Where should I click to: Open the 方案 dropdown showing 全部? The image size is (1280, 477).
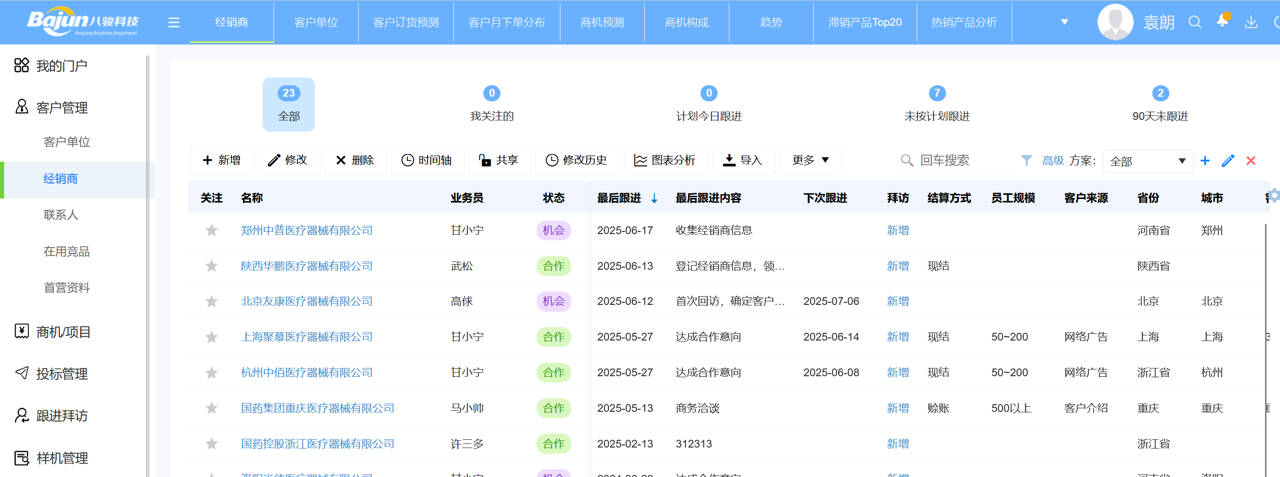tap(1147, 161)
